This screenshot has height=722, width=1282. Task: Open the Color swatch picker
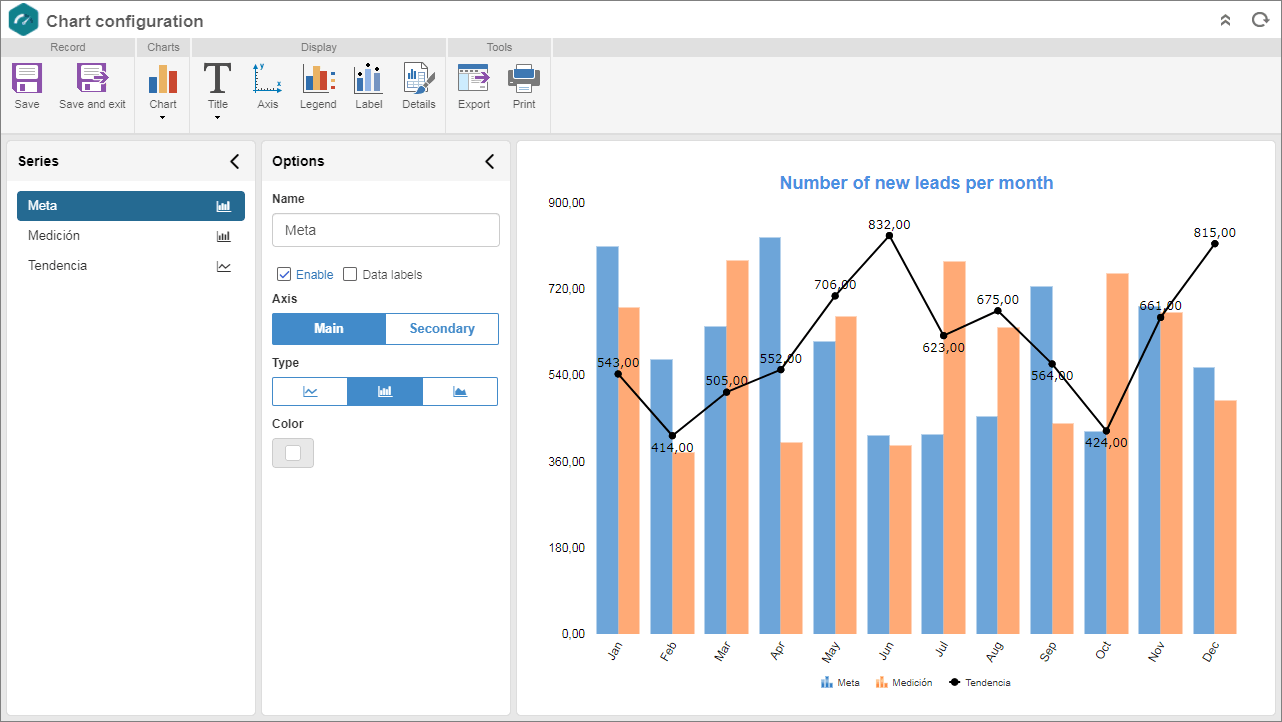coord(293,453)
